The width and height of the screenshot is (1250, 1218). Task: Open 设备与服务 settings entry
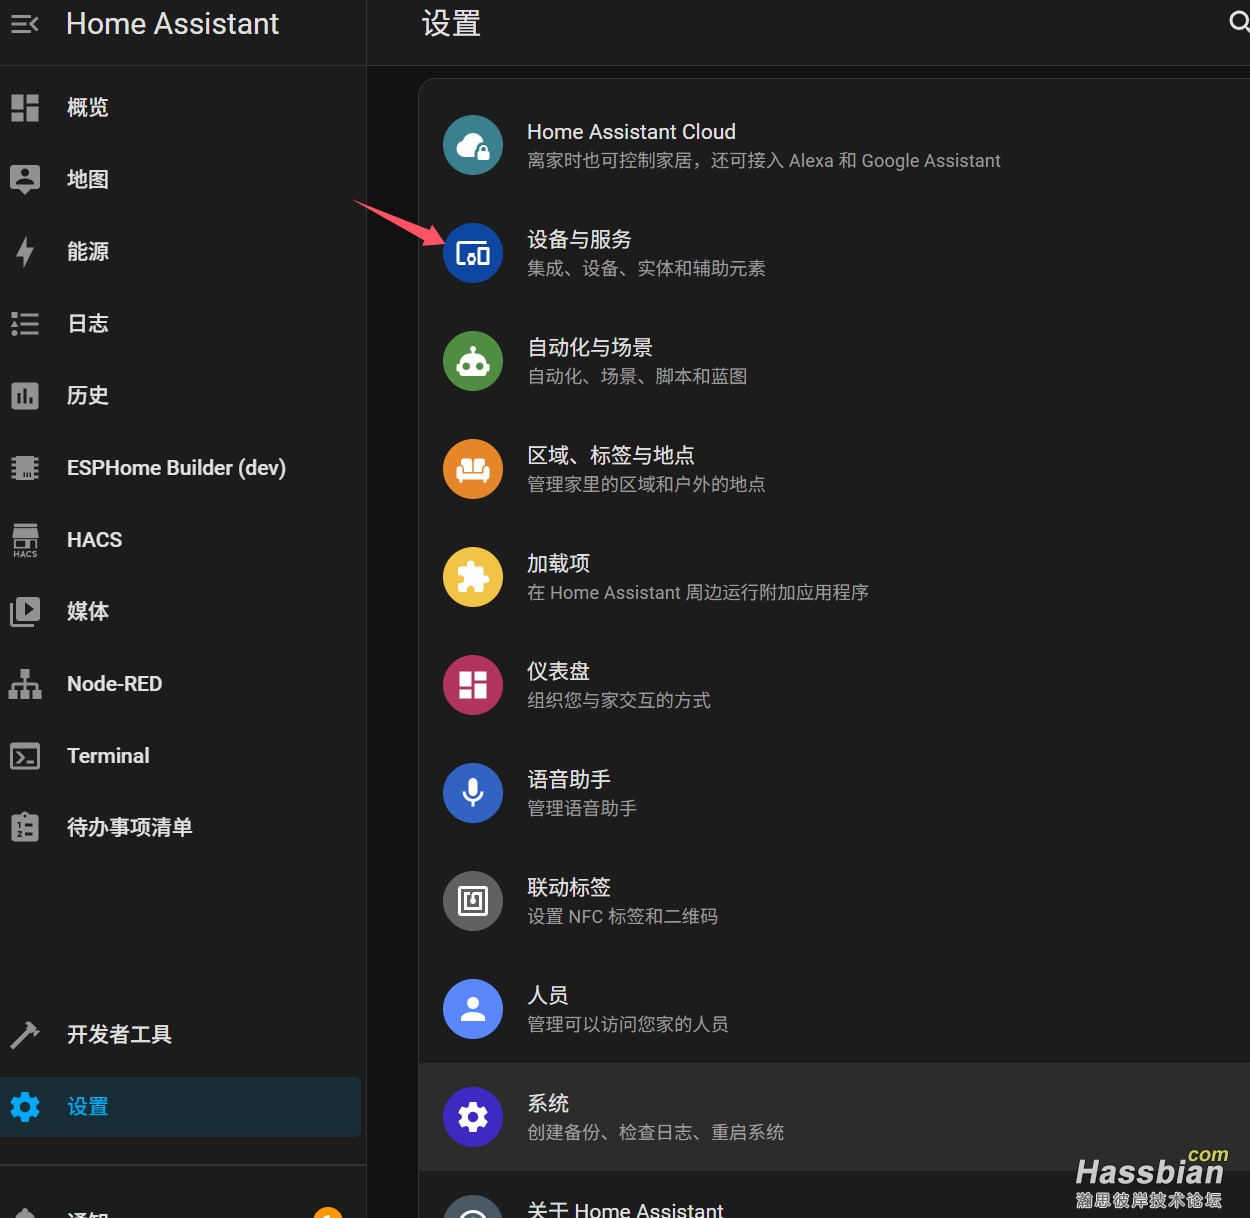tap(834, 253)
